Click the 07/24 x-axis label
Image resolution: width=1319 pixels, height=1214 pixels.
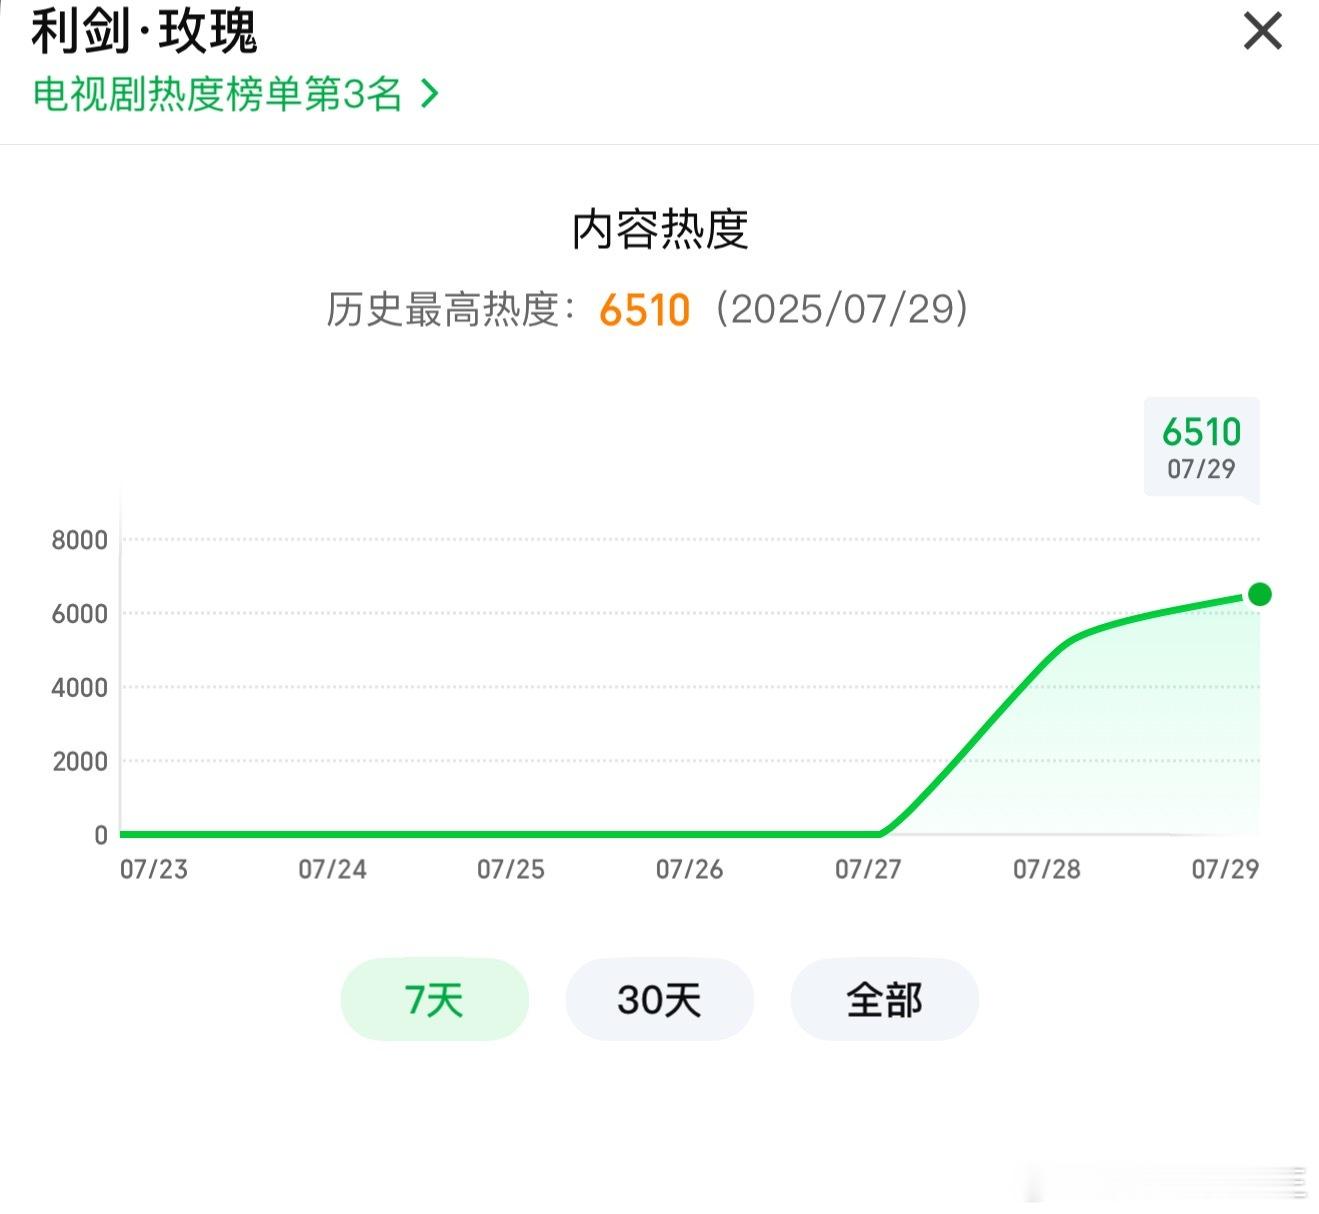(332, 869)
